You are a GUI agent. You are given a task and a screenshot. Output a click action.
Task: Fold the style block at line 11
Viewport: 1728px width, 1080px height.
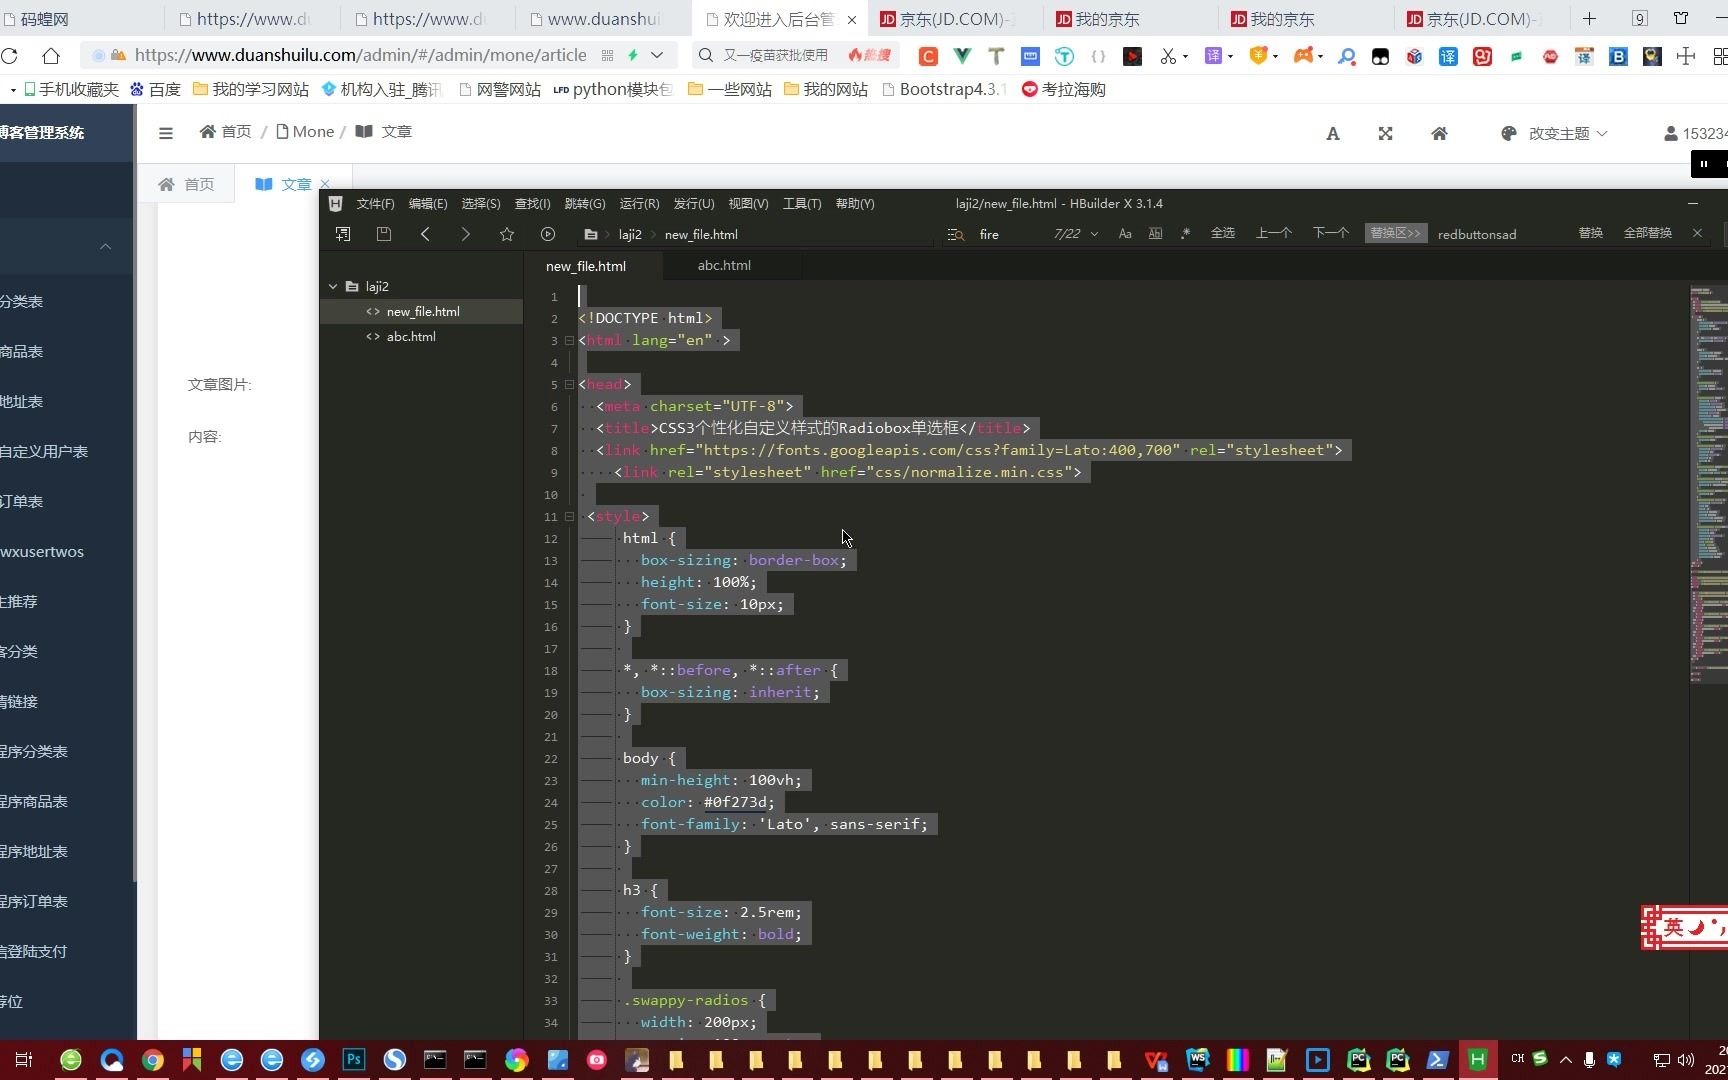pos(569,517)
